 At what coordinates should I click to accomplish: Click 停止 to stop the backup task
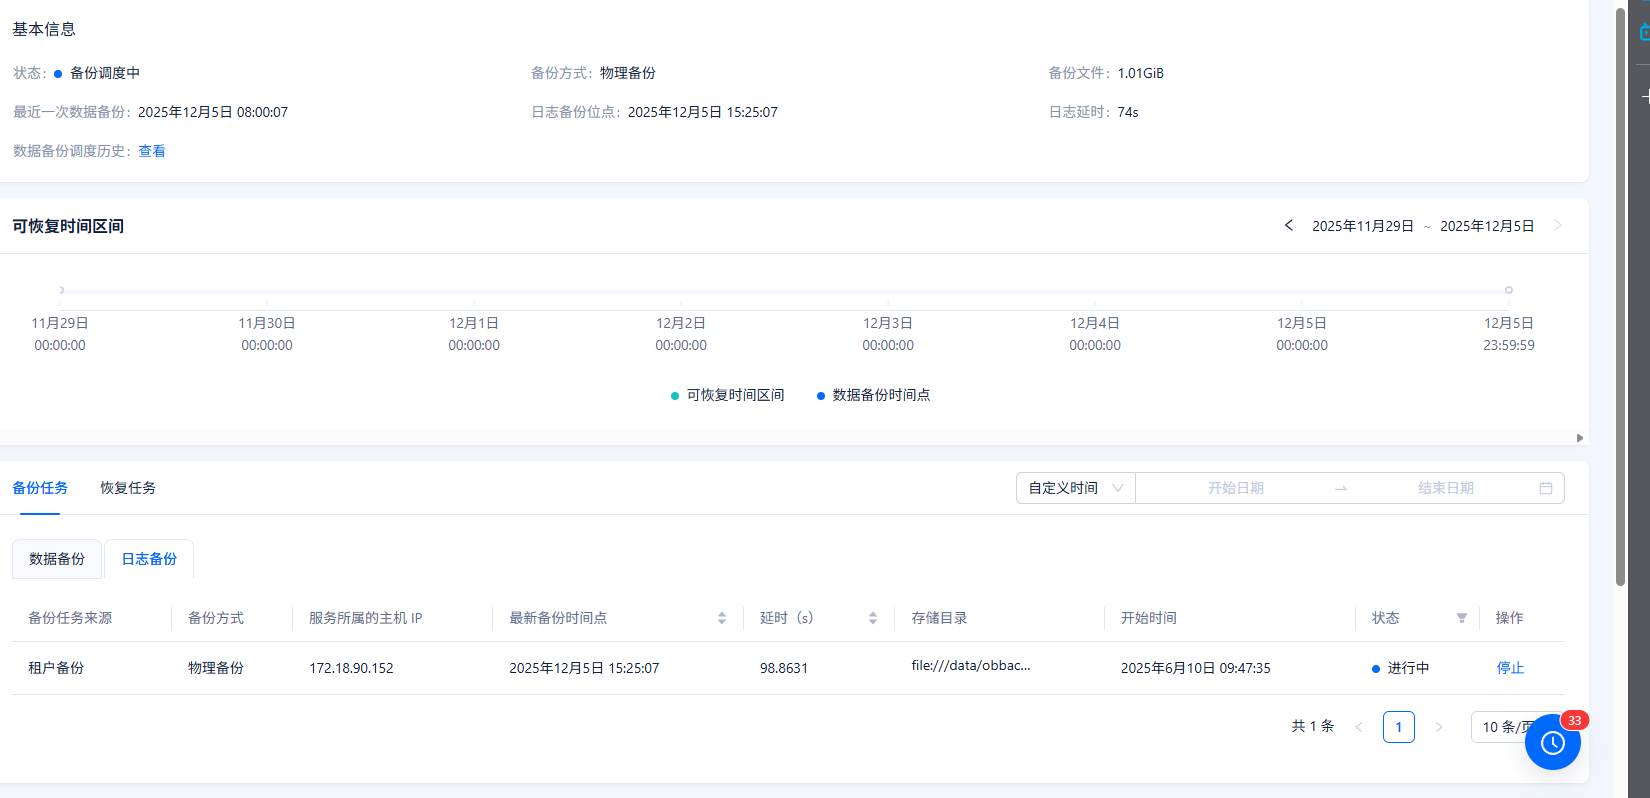pos(1510,668)
